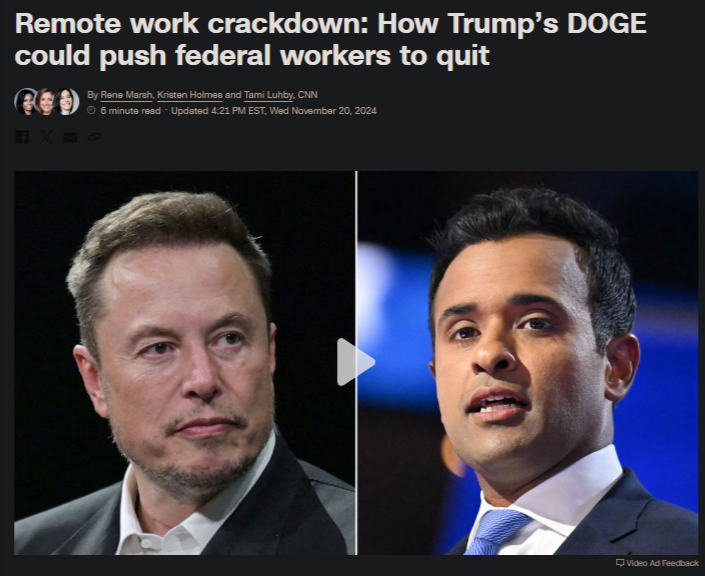
Task: Click first author avatar photo
Action: pyautogui.click(x=26, y=102)
